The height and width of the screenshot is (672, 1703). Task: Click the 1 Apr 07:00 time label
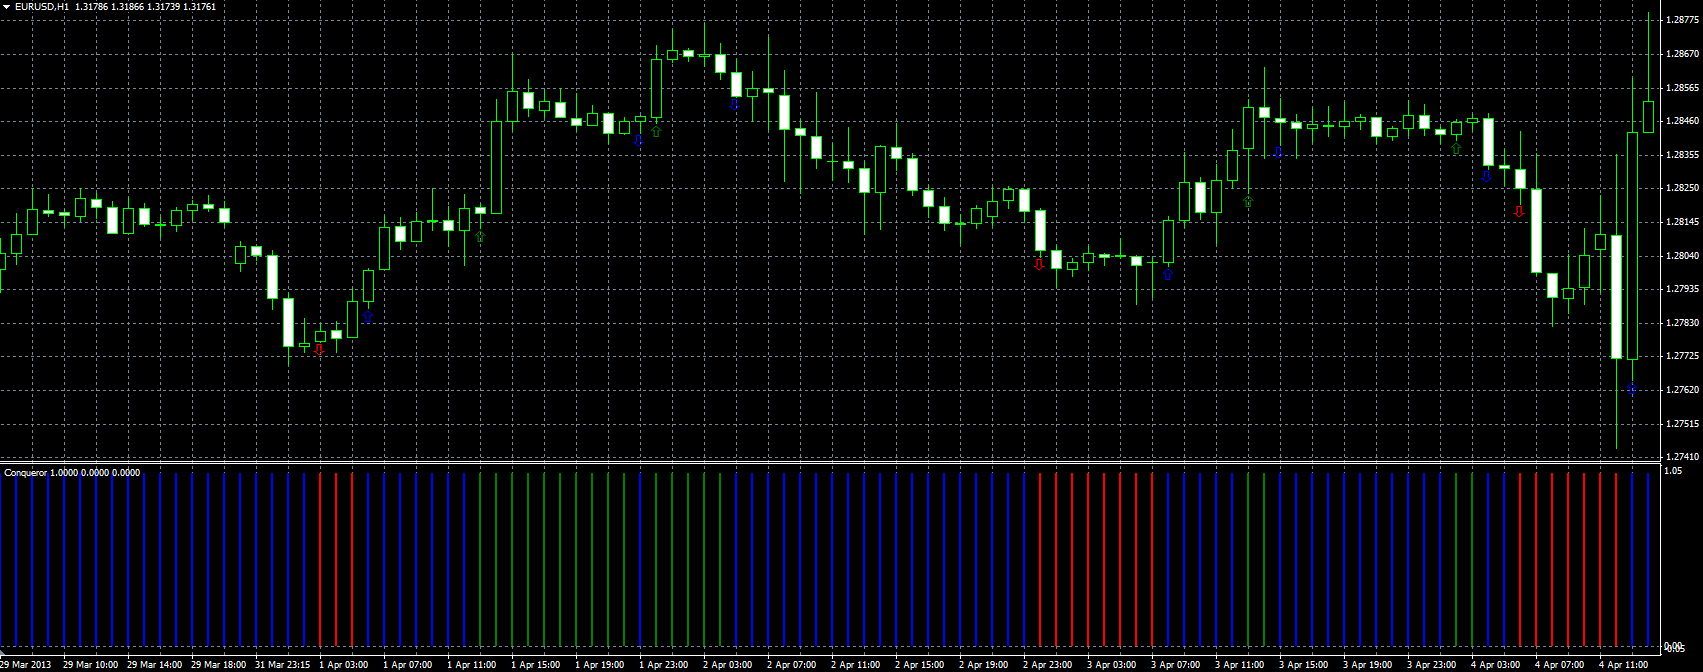[408, 664]
